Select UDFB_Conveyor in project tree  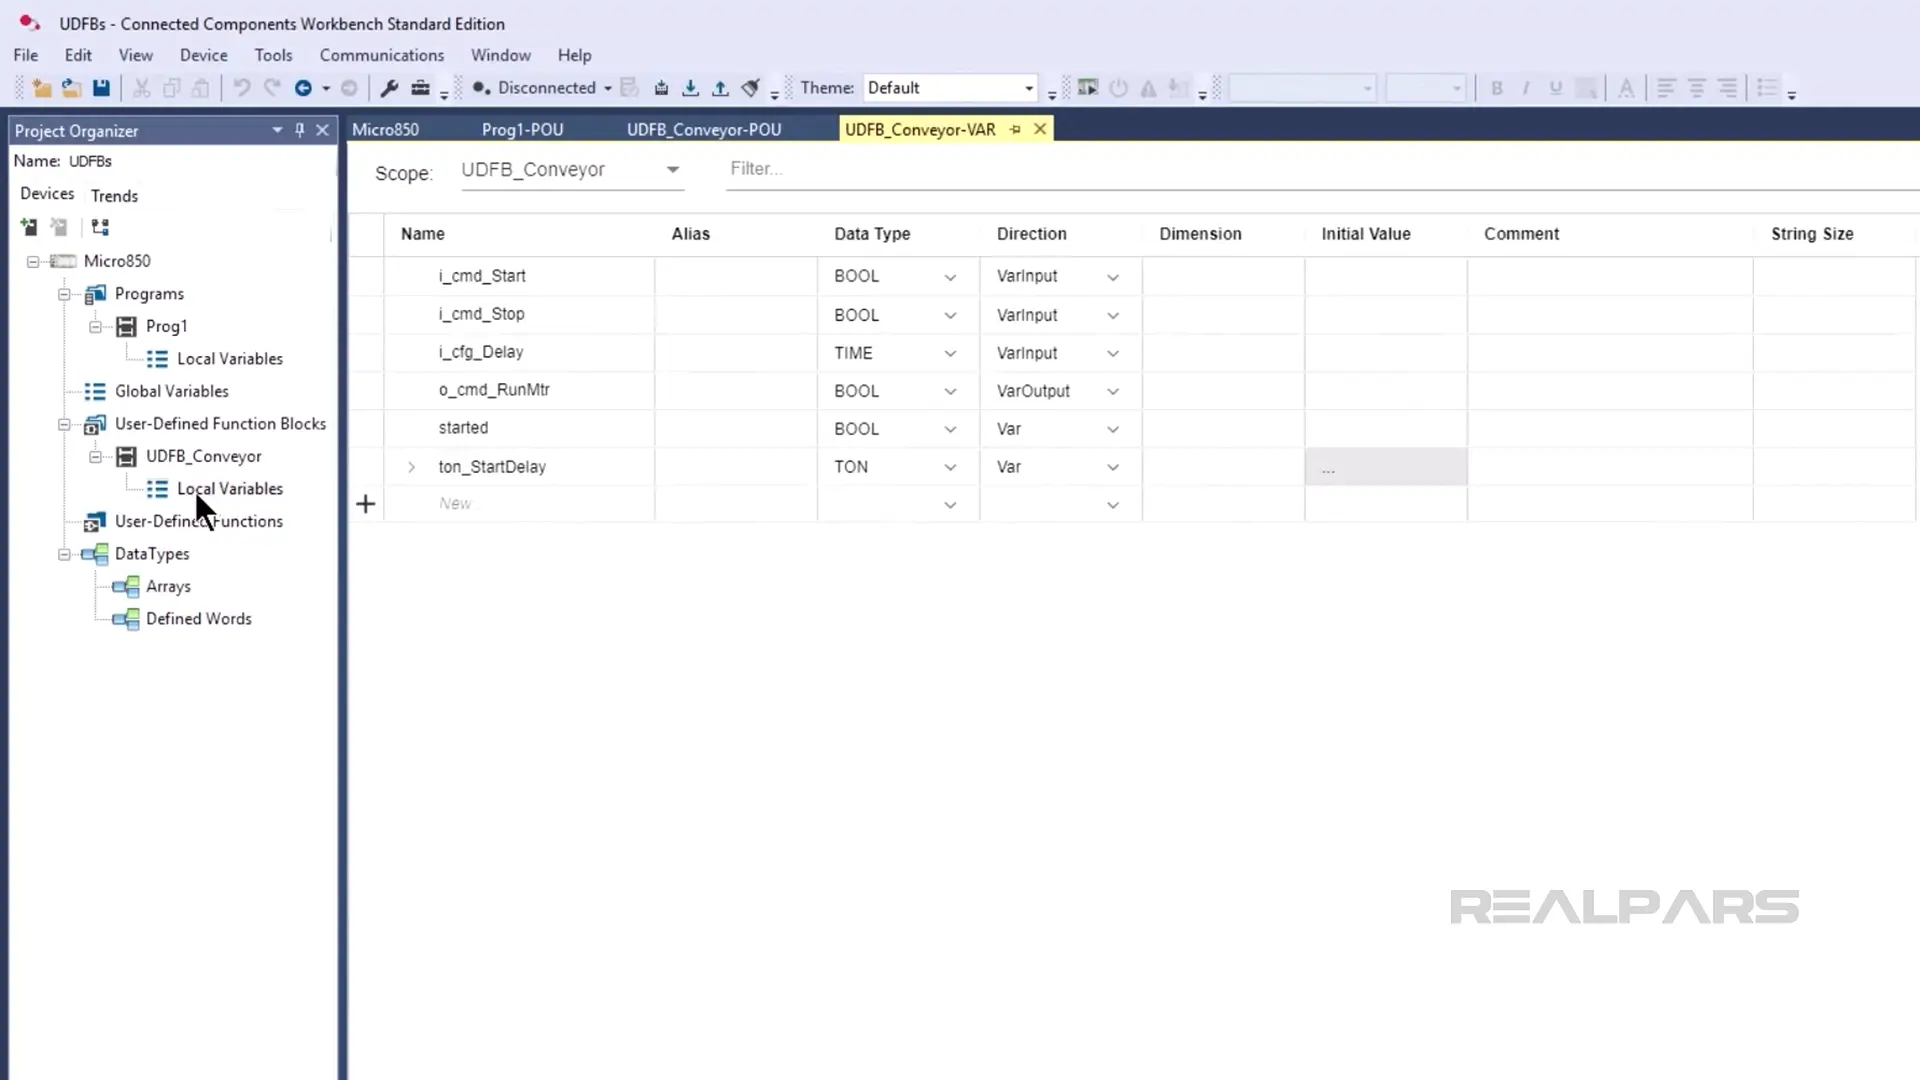click(203, 456)
